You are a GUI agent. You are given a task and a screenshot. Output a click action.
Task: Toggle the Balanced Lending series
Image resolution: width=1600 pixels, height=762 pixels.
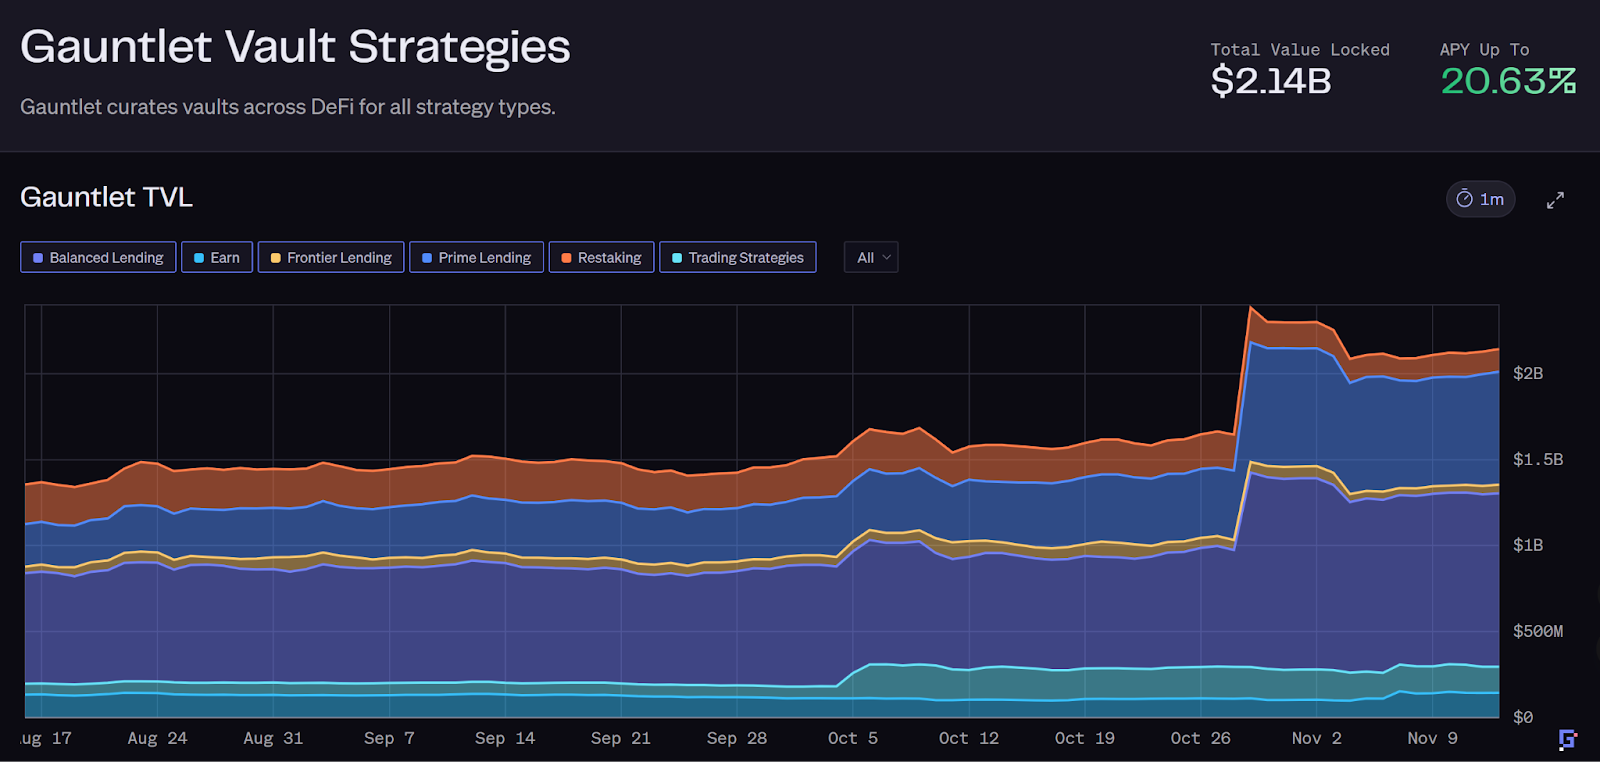[98, 257]
